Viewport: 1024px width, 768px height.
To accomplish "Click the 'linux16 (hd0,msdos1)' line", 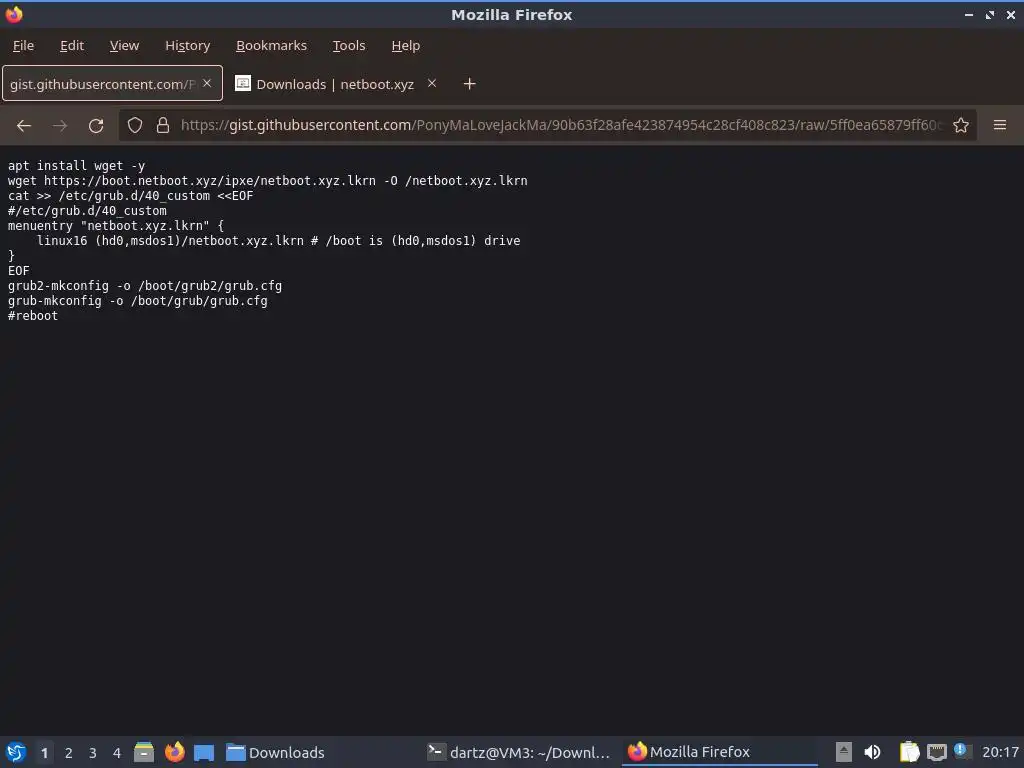I will (x=279, y=241).
